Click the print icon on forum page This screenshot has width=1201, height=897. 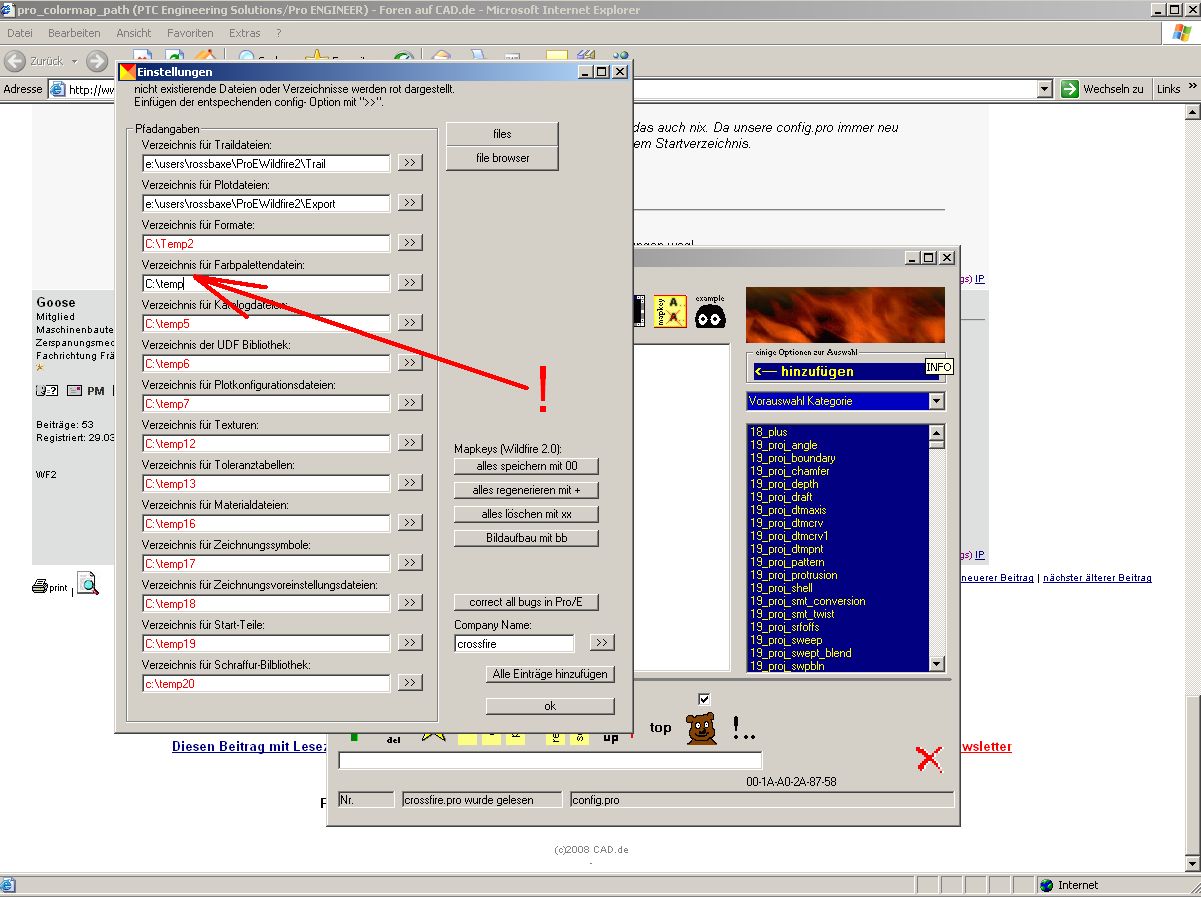point(50,586)
